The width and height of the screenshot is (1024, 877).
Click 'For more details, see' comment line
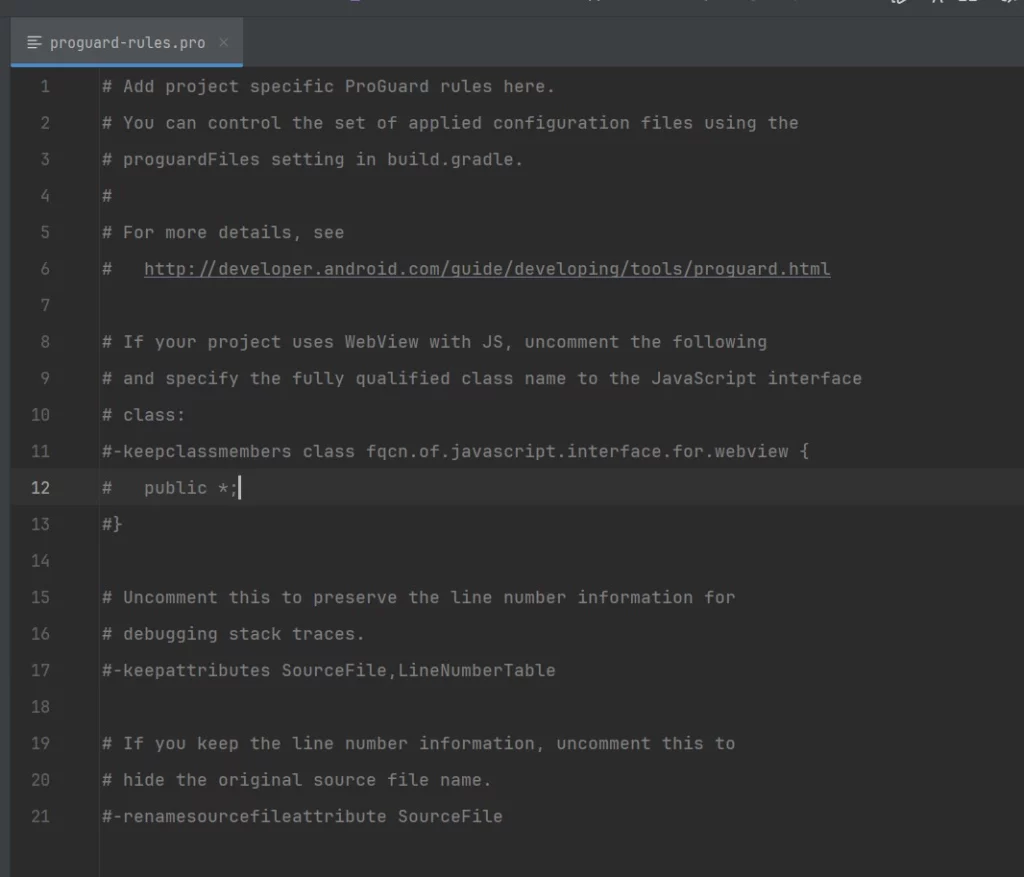pos(233,232)
